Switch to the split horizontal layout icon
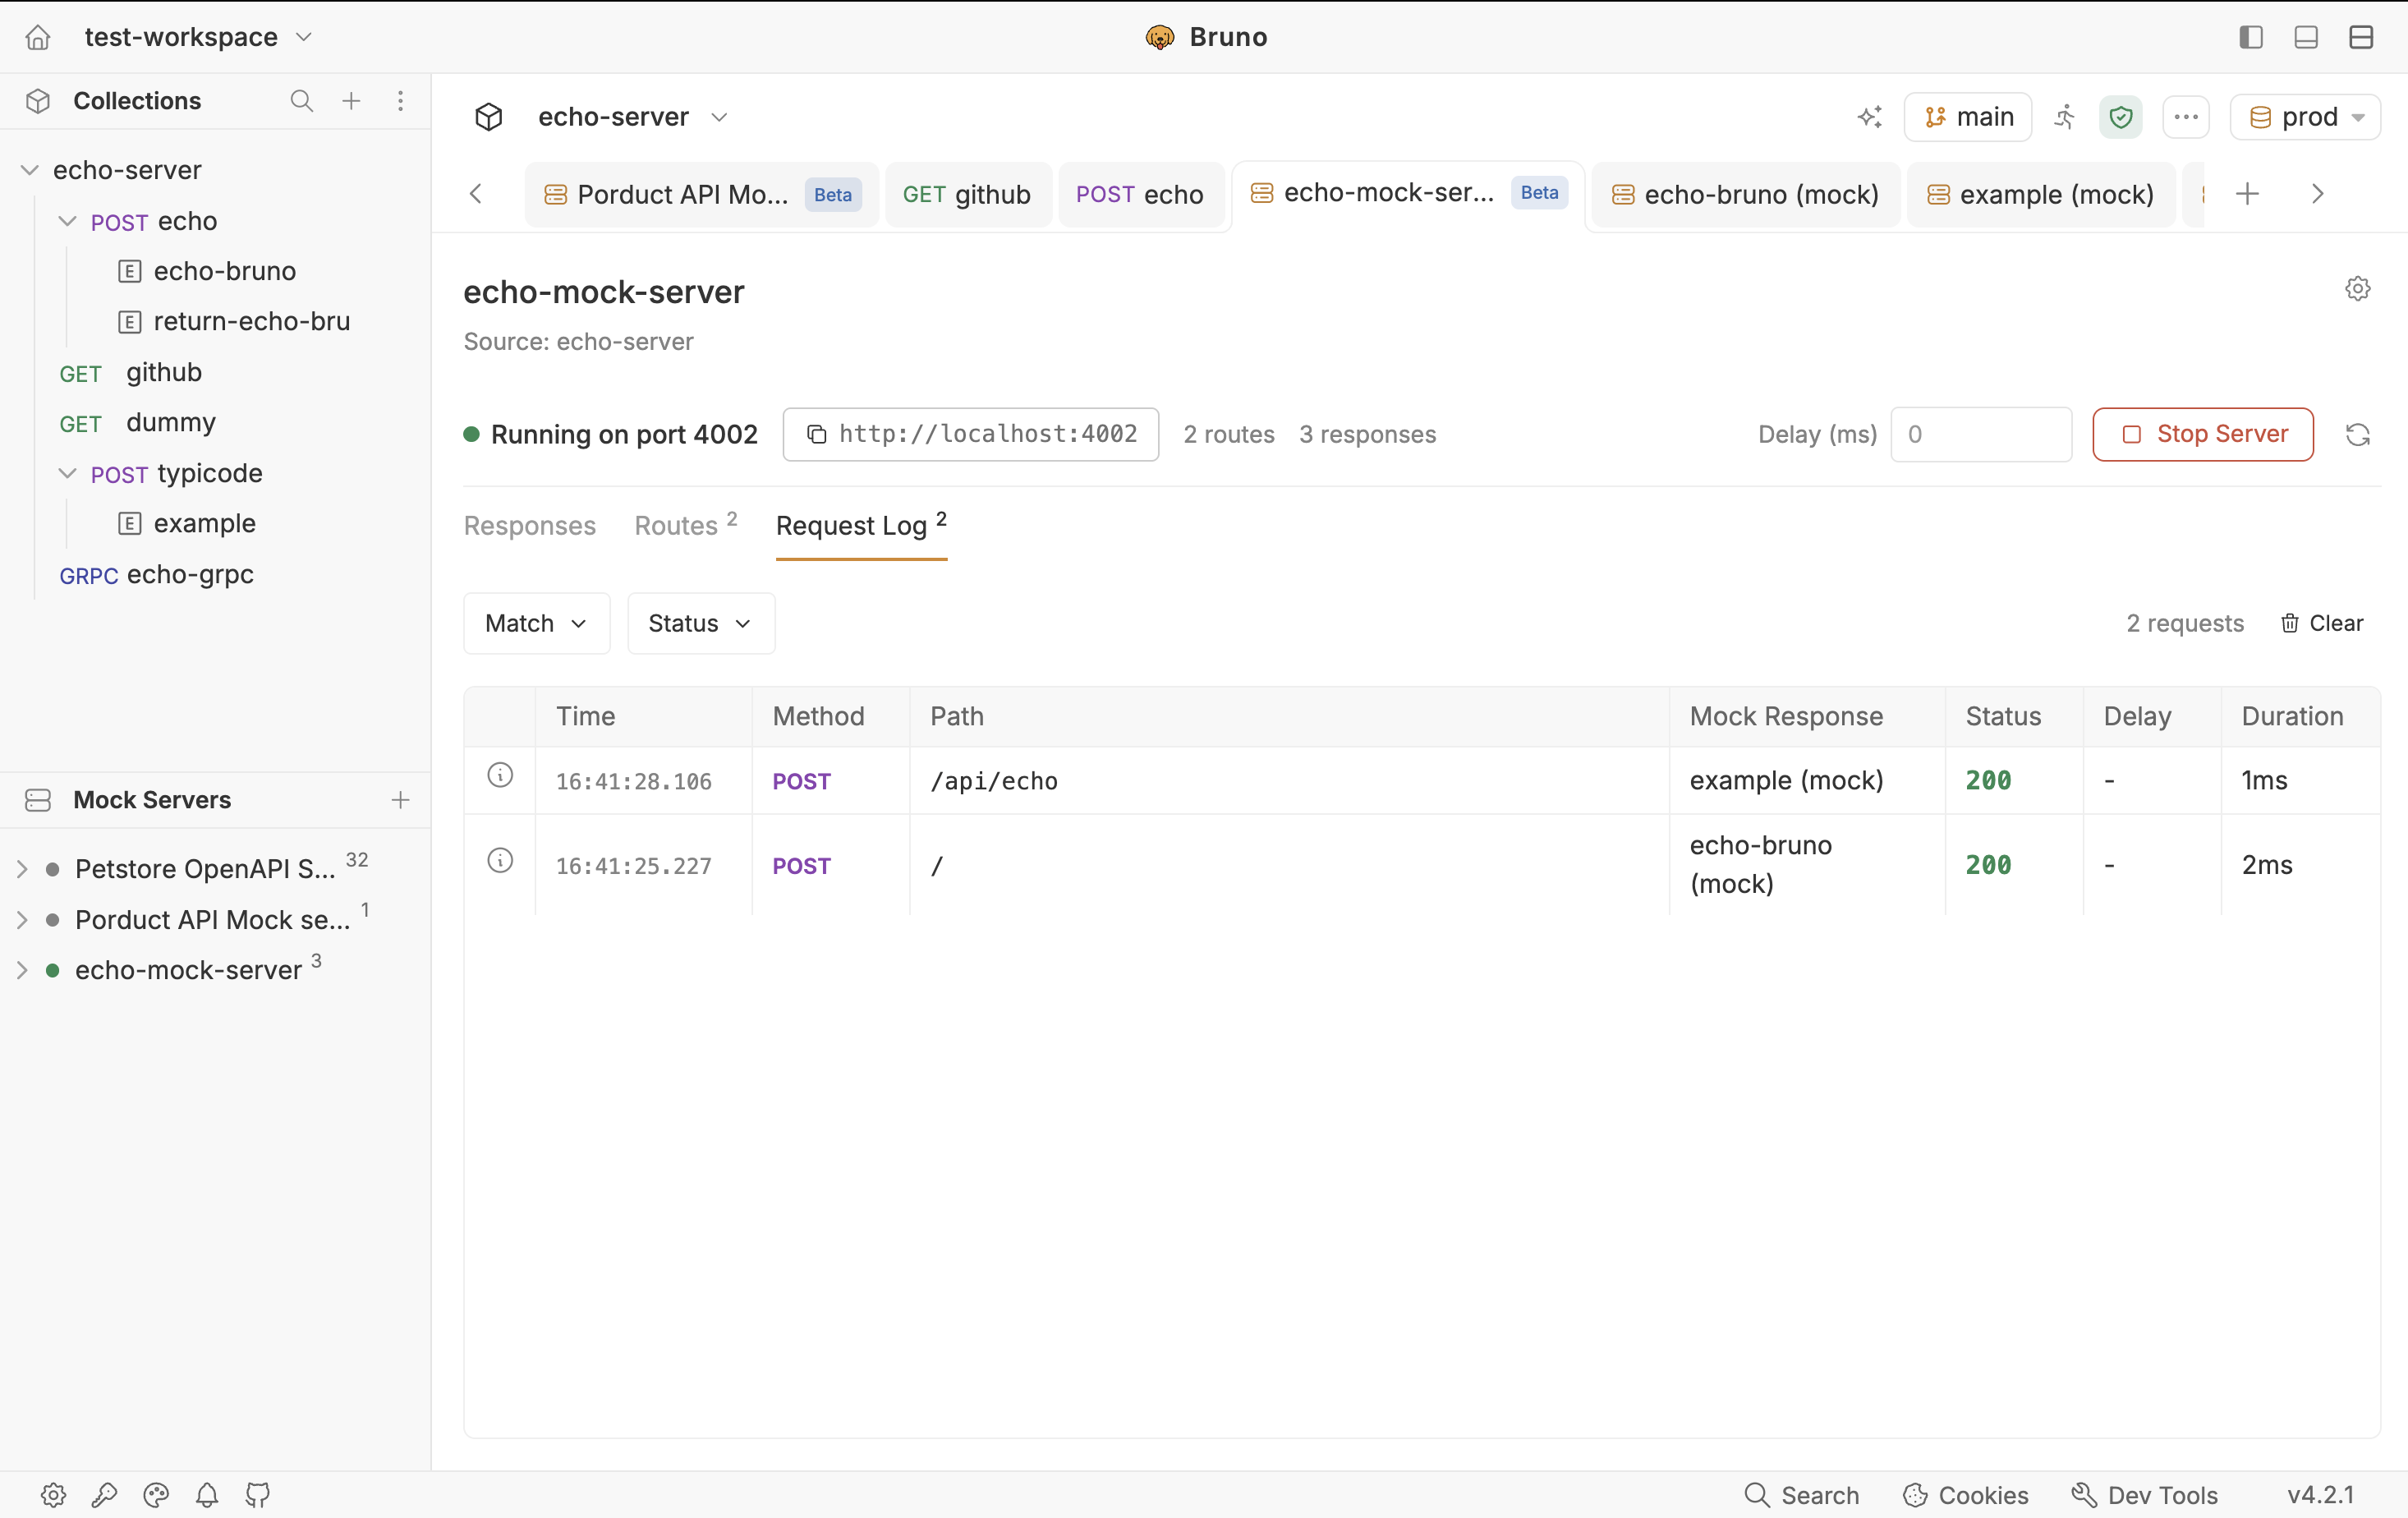This screenshot has height=1518, width=2408. pyautogui.click(x=2361, y=37)
